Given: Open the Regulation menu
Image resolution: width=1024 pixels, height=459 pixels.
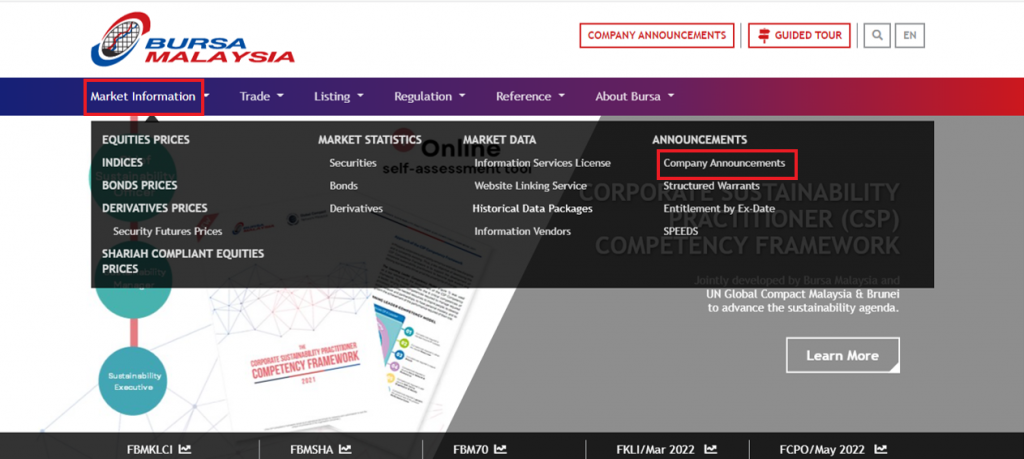Looking at the screenshot, I should pos(429,97).
